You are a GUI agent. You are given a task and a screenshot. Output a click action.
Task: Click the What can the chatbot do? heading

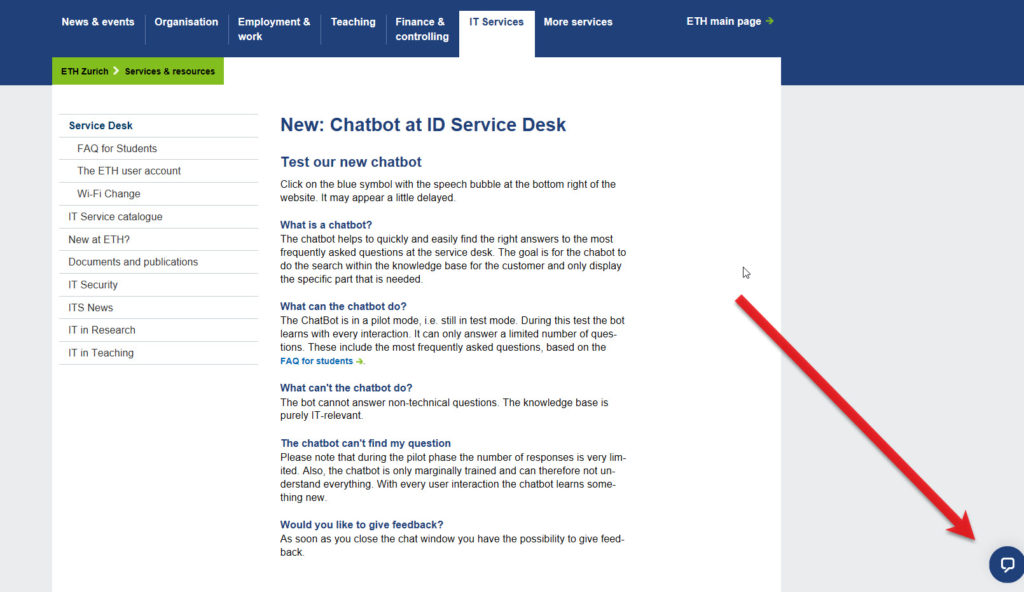pos(344,306)
